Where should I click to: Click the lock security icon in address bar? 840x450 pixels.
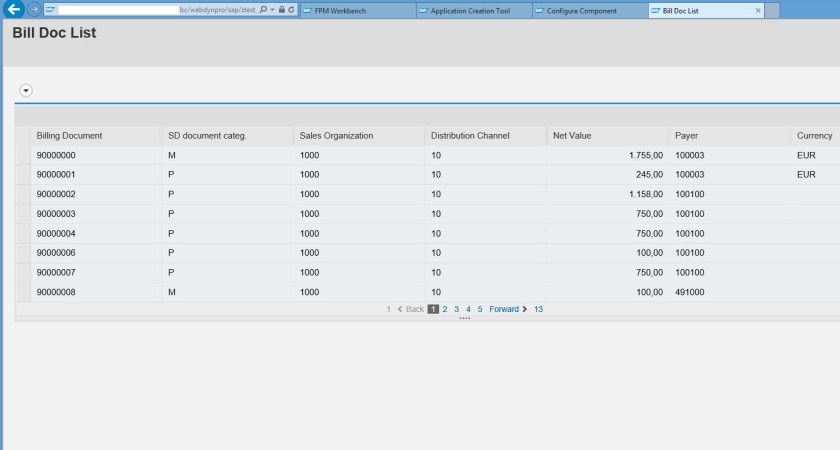[x=281, y=10]
